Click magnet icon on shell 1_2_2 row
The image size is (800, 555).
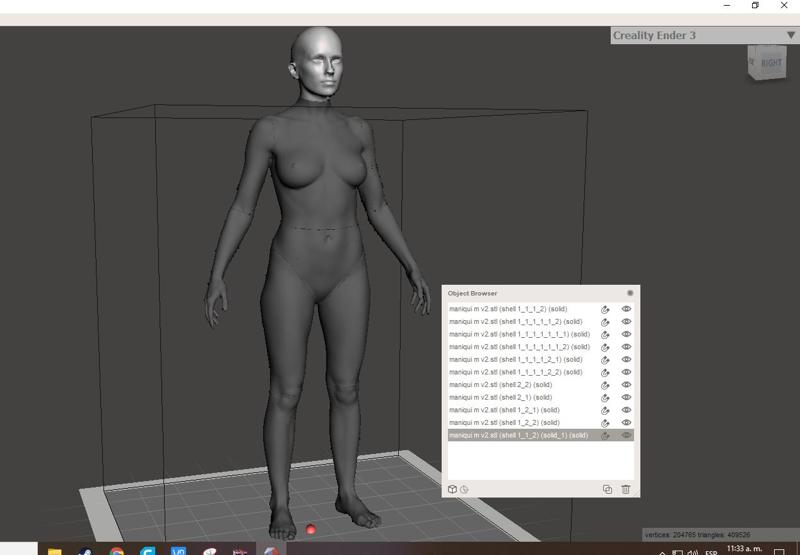(605, 423)
